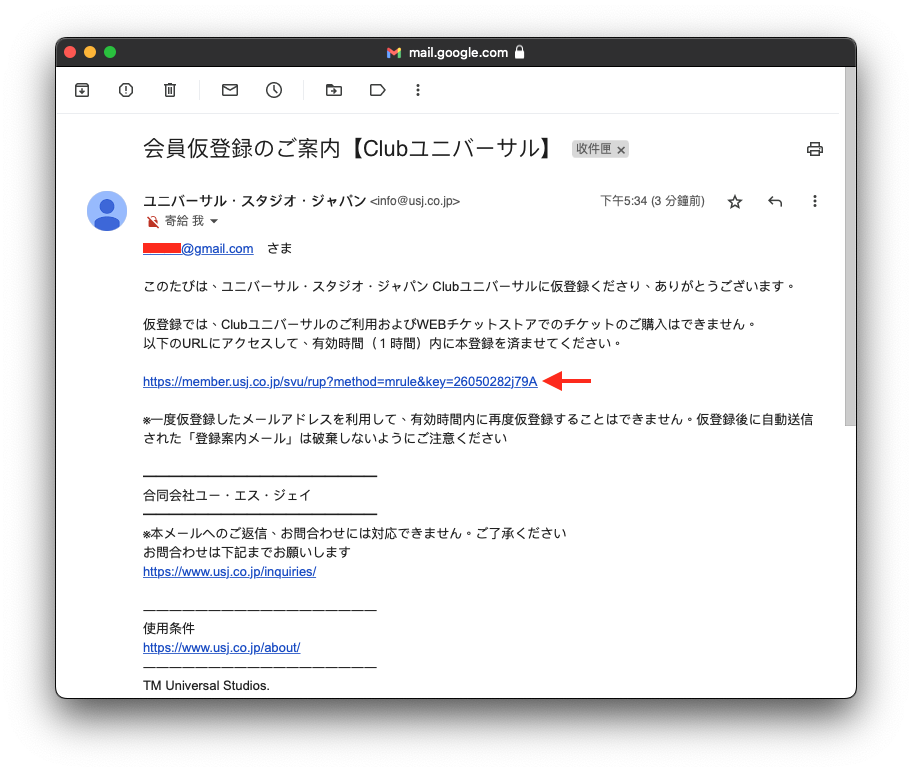Click the no-encryption red lock icon
This screenshot has width=912, height=772.
[152, 221]
